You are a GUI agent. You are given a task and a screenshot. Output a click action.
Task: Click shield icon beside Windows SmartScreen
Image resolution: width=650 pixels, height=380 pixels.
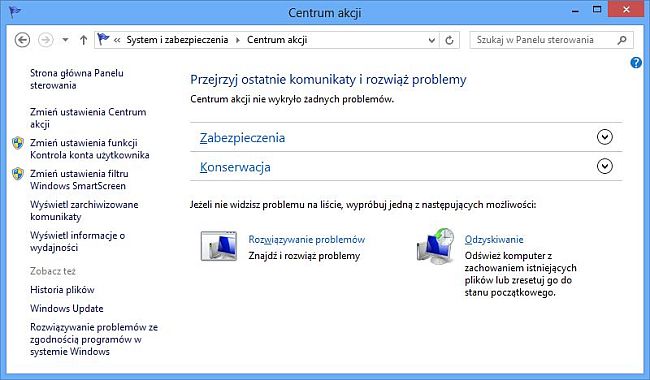coord(18,174)
